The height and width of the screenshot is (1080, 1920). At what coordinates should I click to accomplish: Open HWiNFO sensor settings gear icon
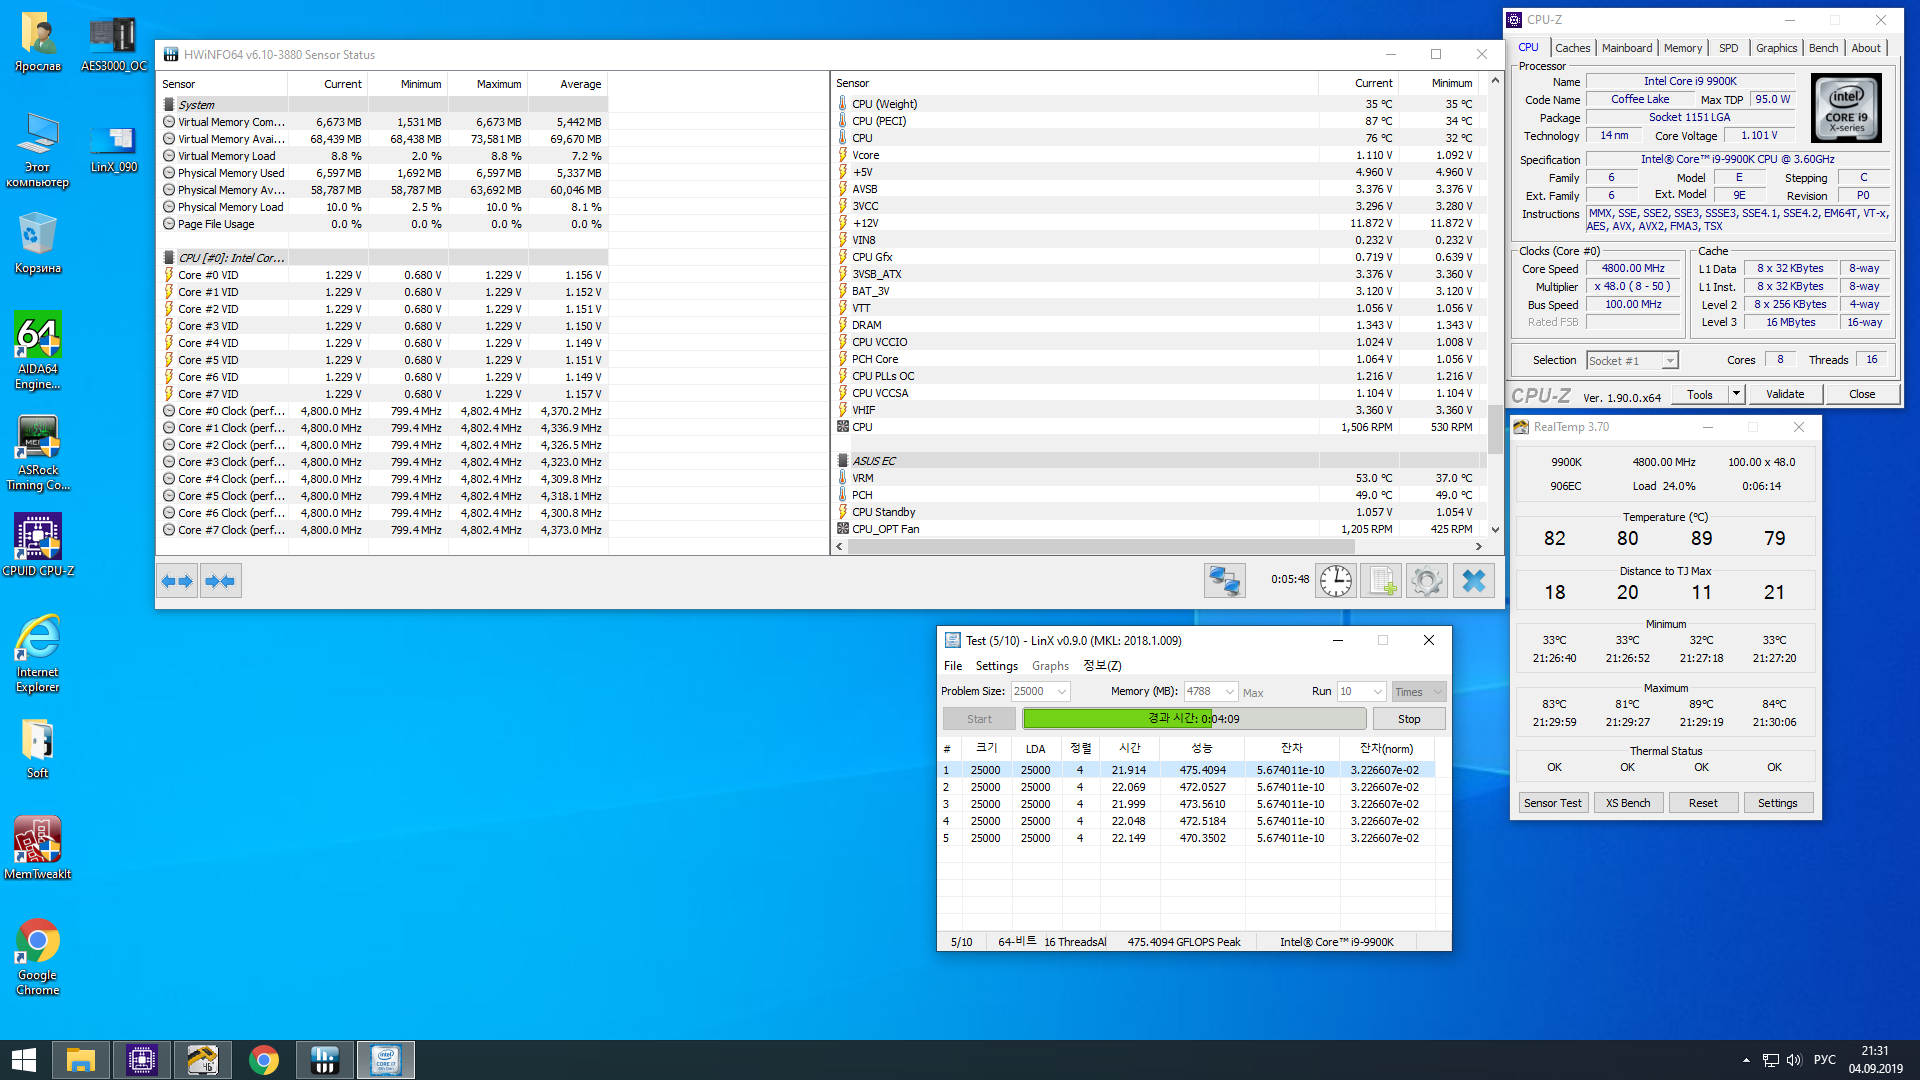(1427, 580)
